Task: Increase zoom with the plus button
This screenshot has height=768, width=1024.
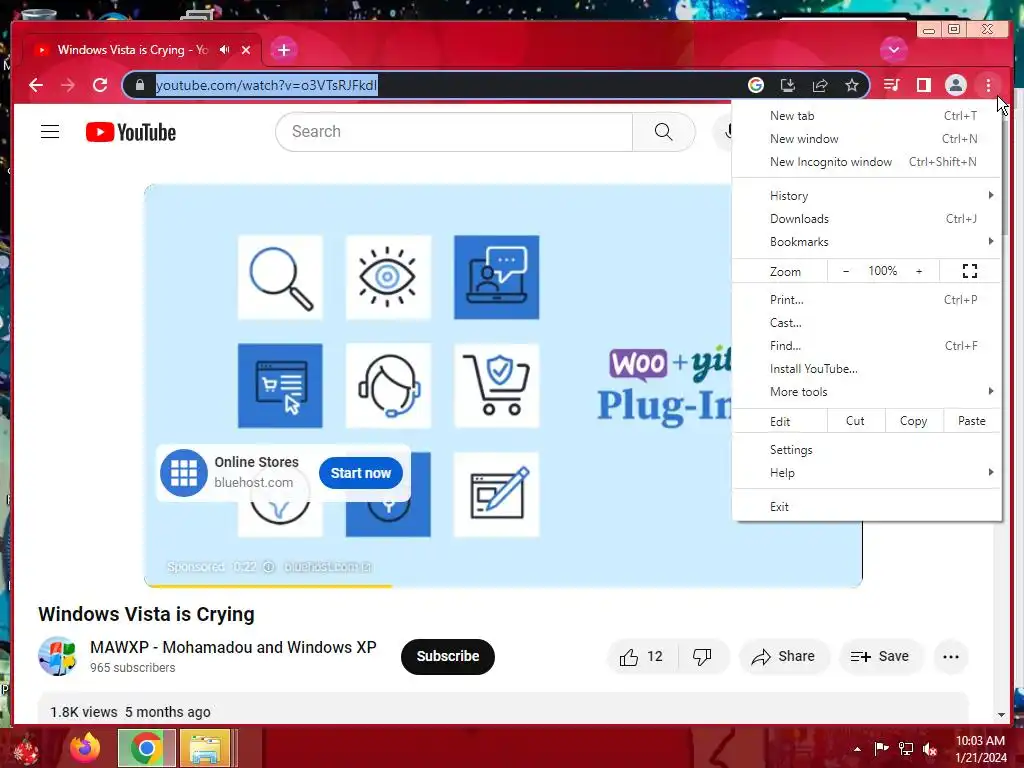Action: (919, 271)
